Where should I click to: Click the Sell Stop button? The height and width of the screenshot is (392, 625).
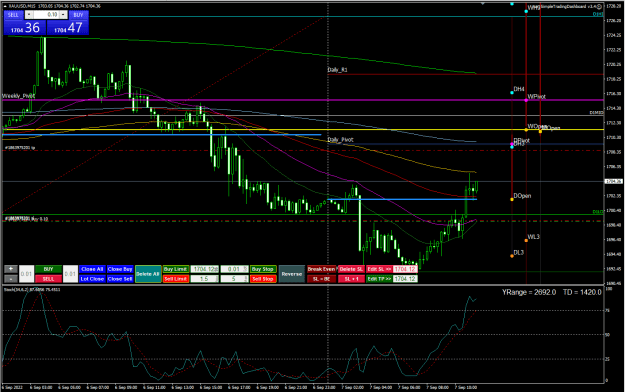[263, 279]
